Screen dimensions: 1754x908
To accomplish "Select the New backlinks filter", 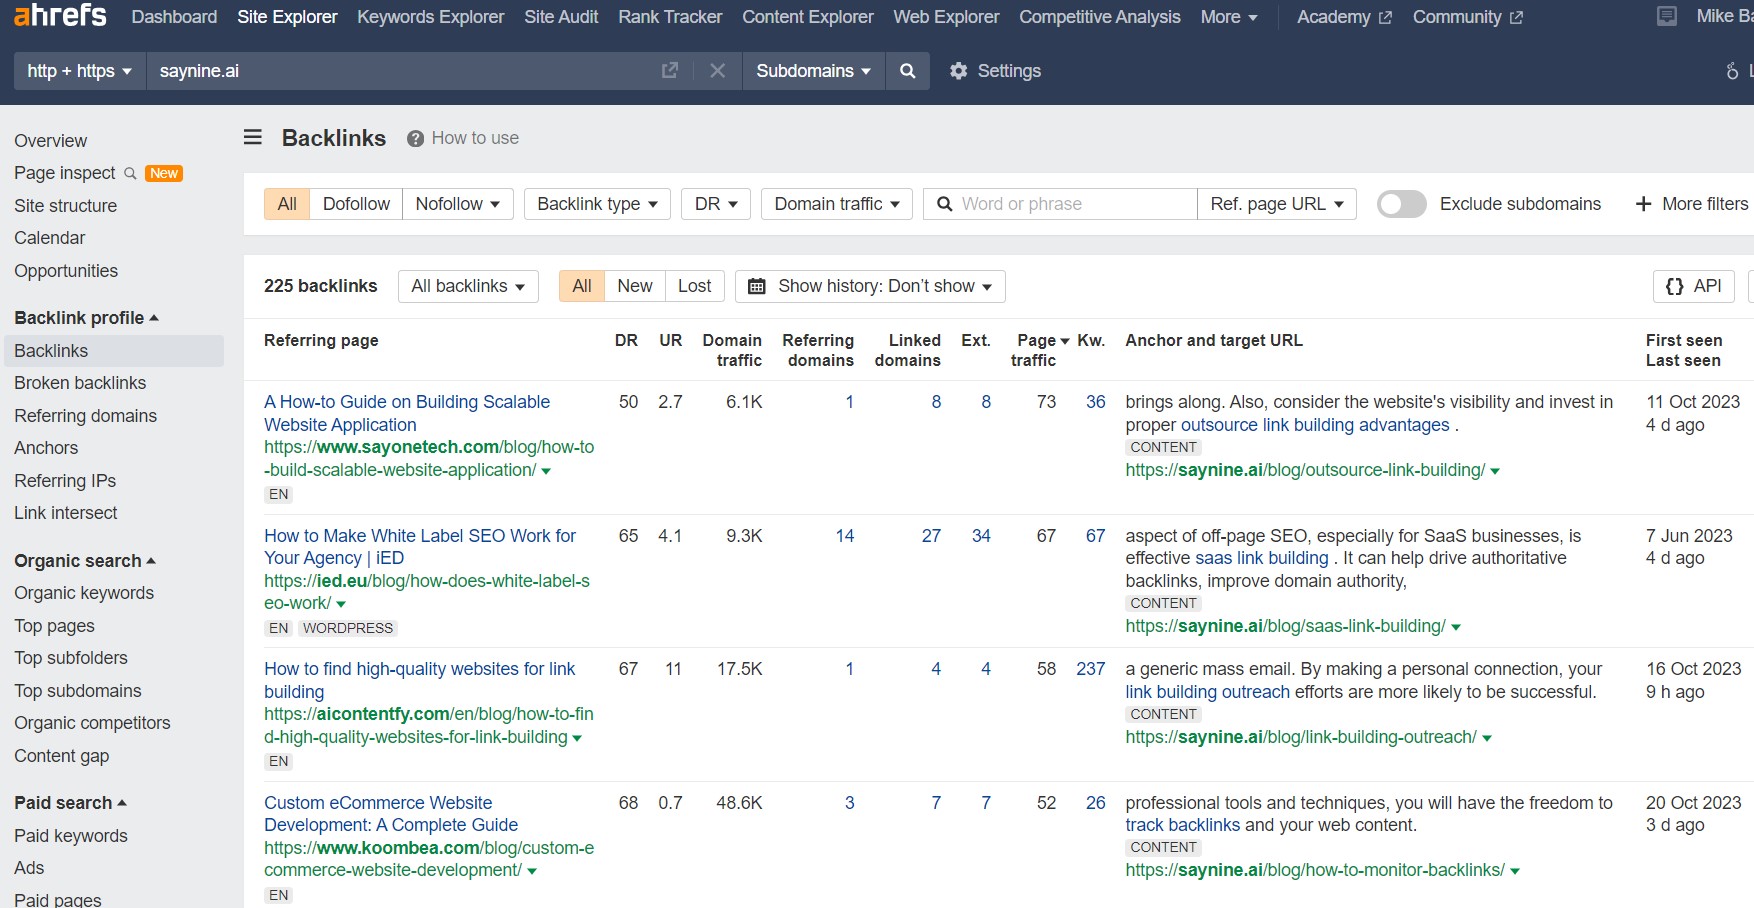I will tap(634, 286).
